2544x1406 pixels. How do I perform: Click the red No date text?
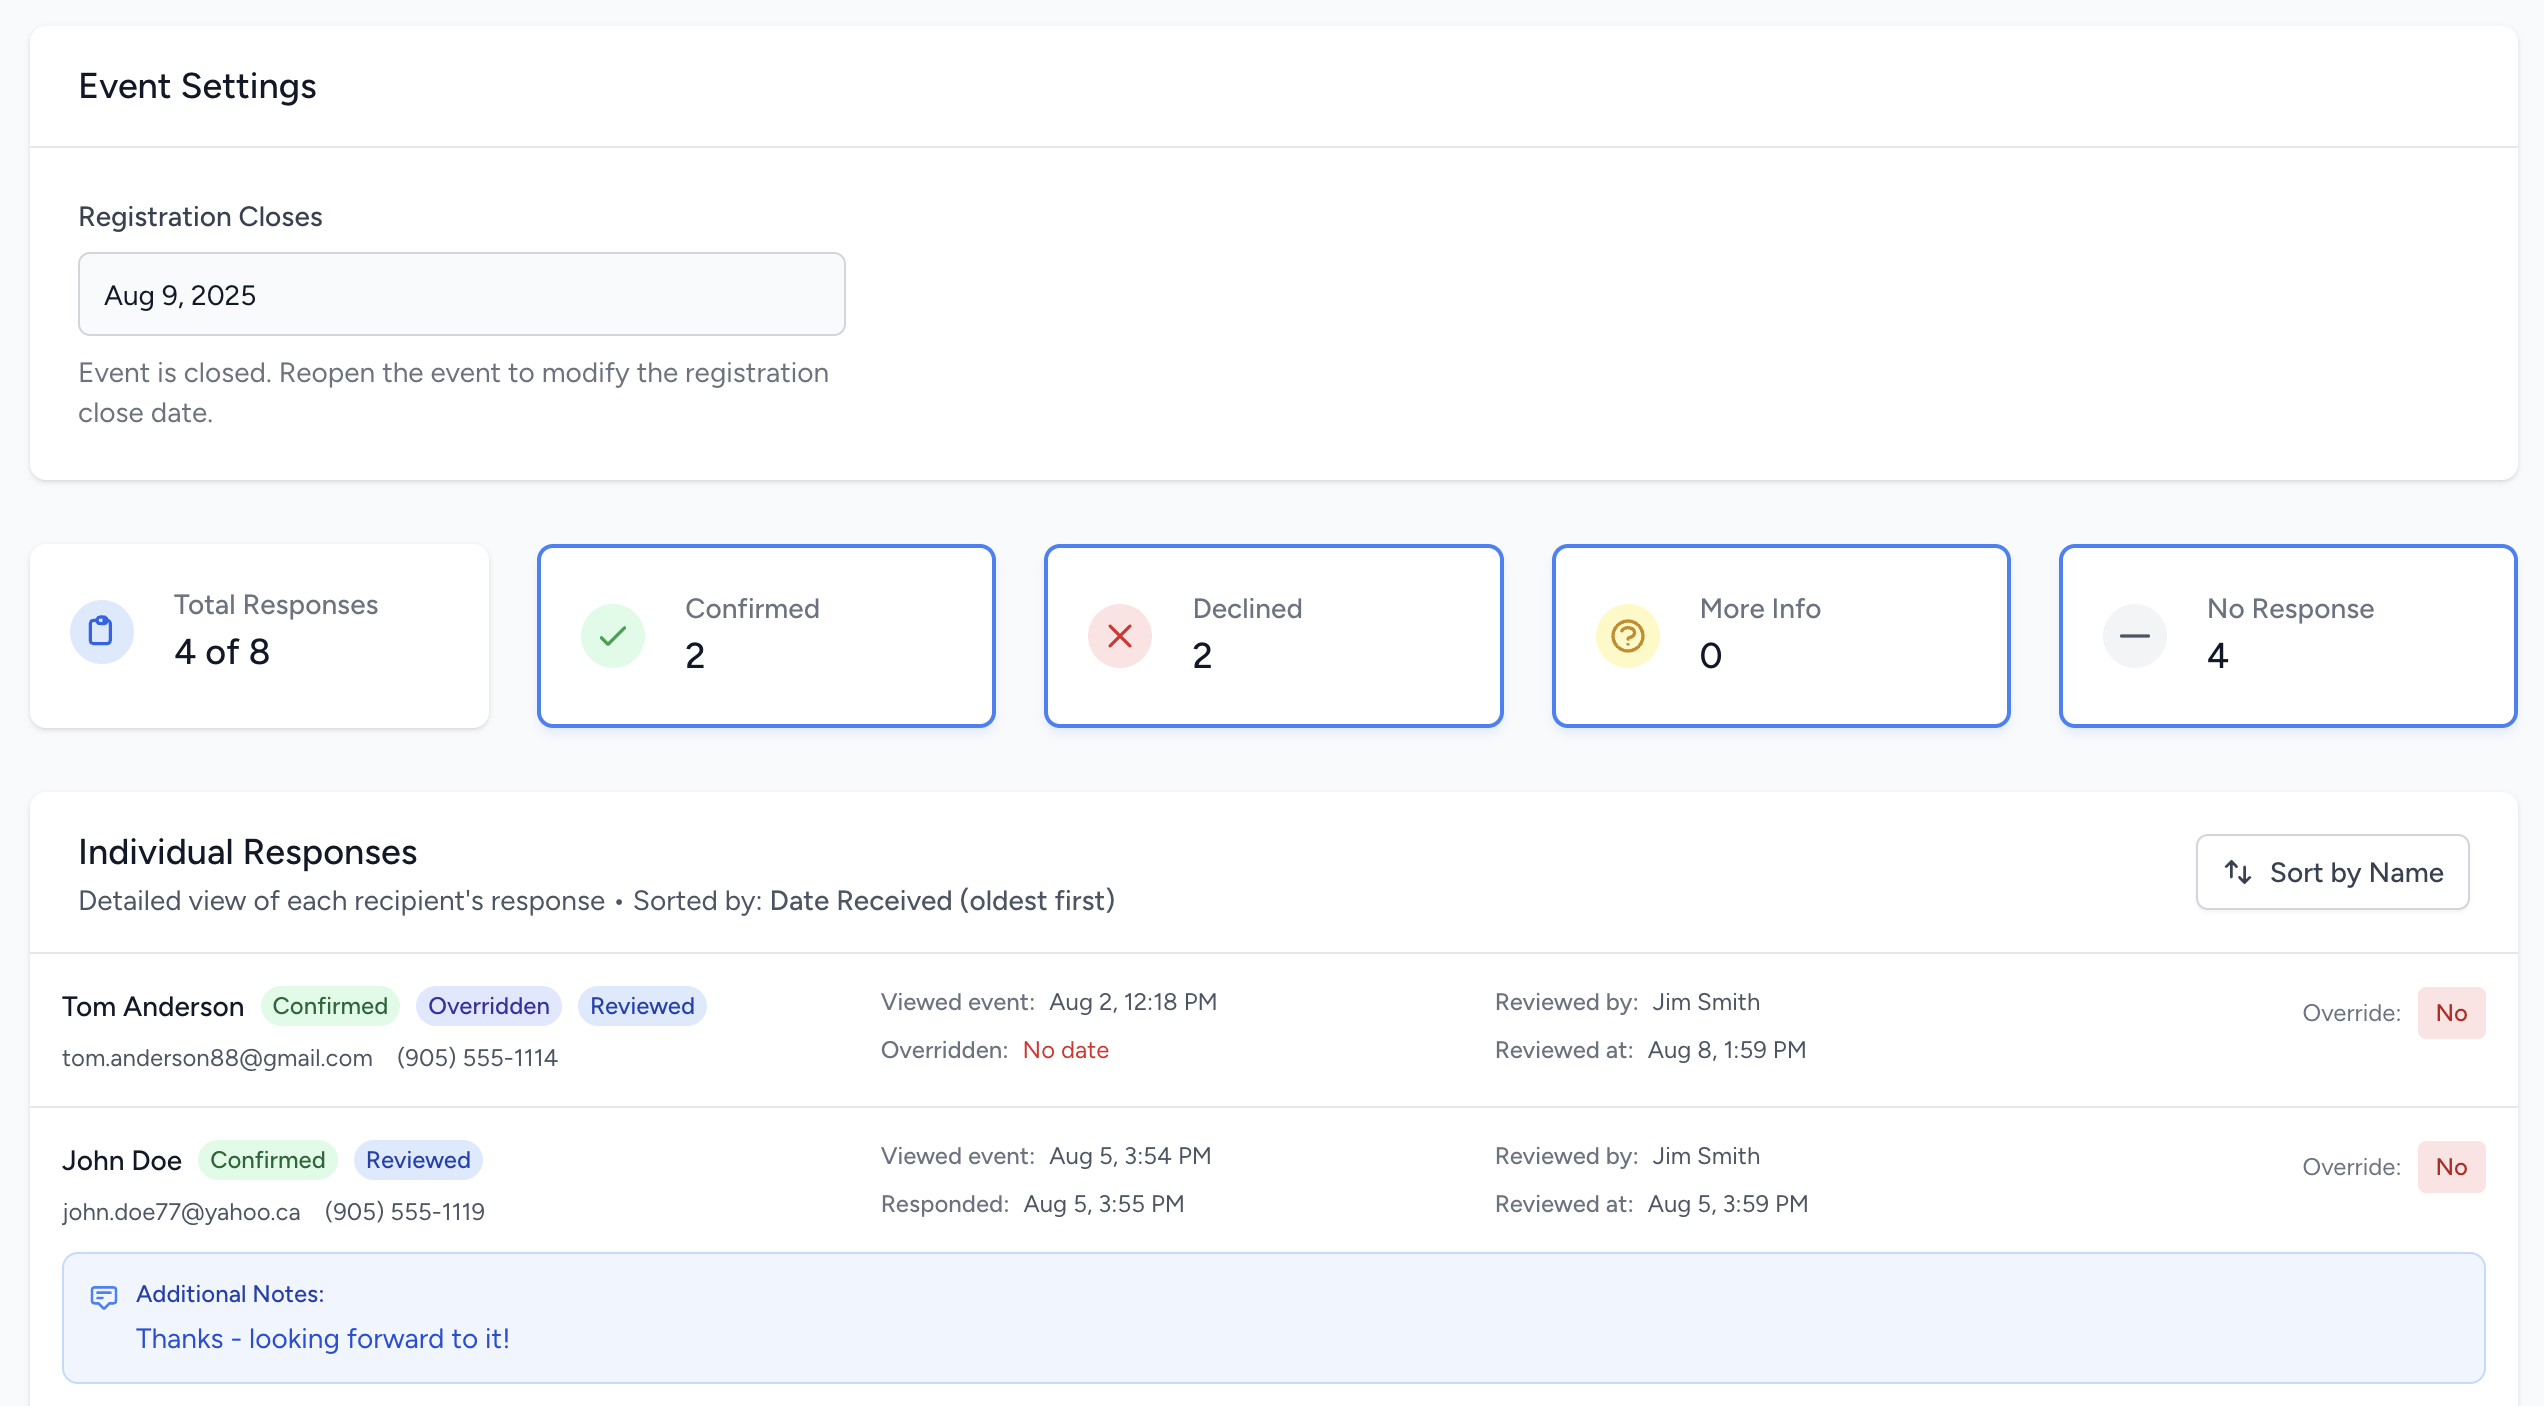click(1064, 1049)
